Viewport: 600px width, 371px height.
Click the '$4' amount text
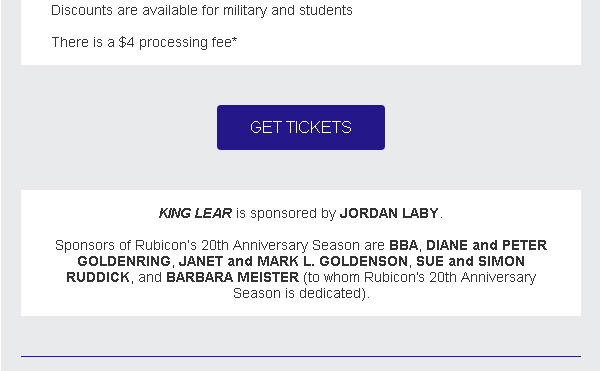tap(126, 42)
